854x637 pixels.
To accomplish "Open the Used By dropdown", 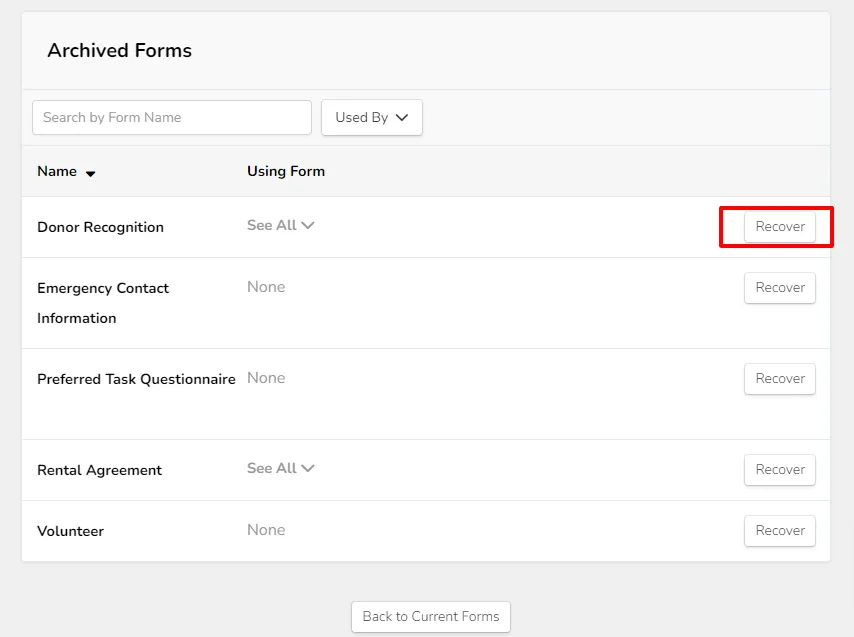I will [371, 117].
